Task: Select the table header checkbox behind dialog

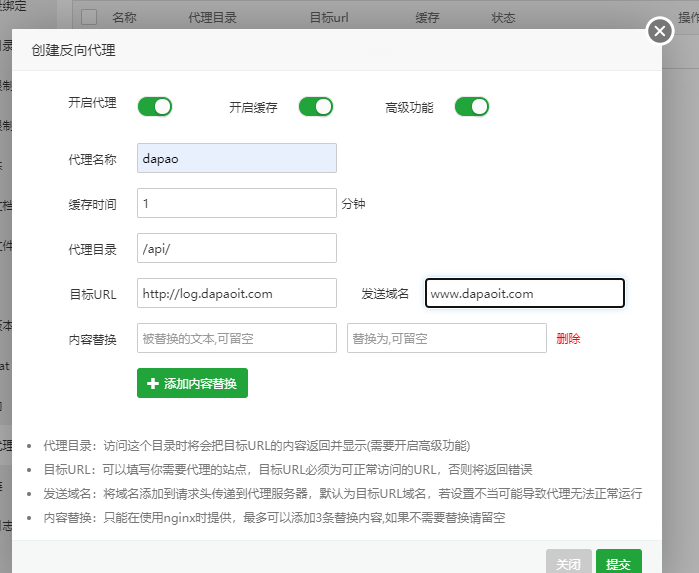Action: pos(89,17)
